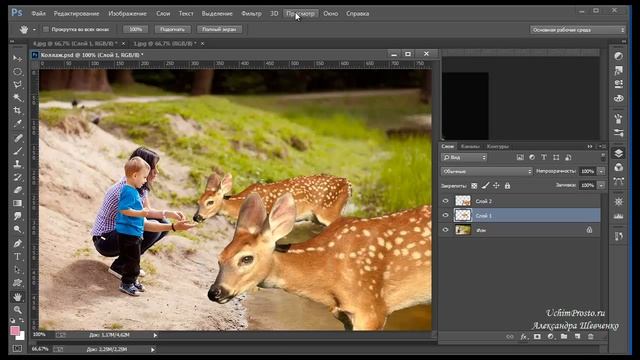Open the opacity slider arrow
640x360 pixels.
(602, 171)
